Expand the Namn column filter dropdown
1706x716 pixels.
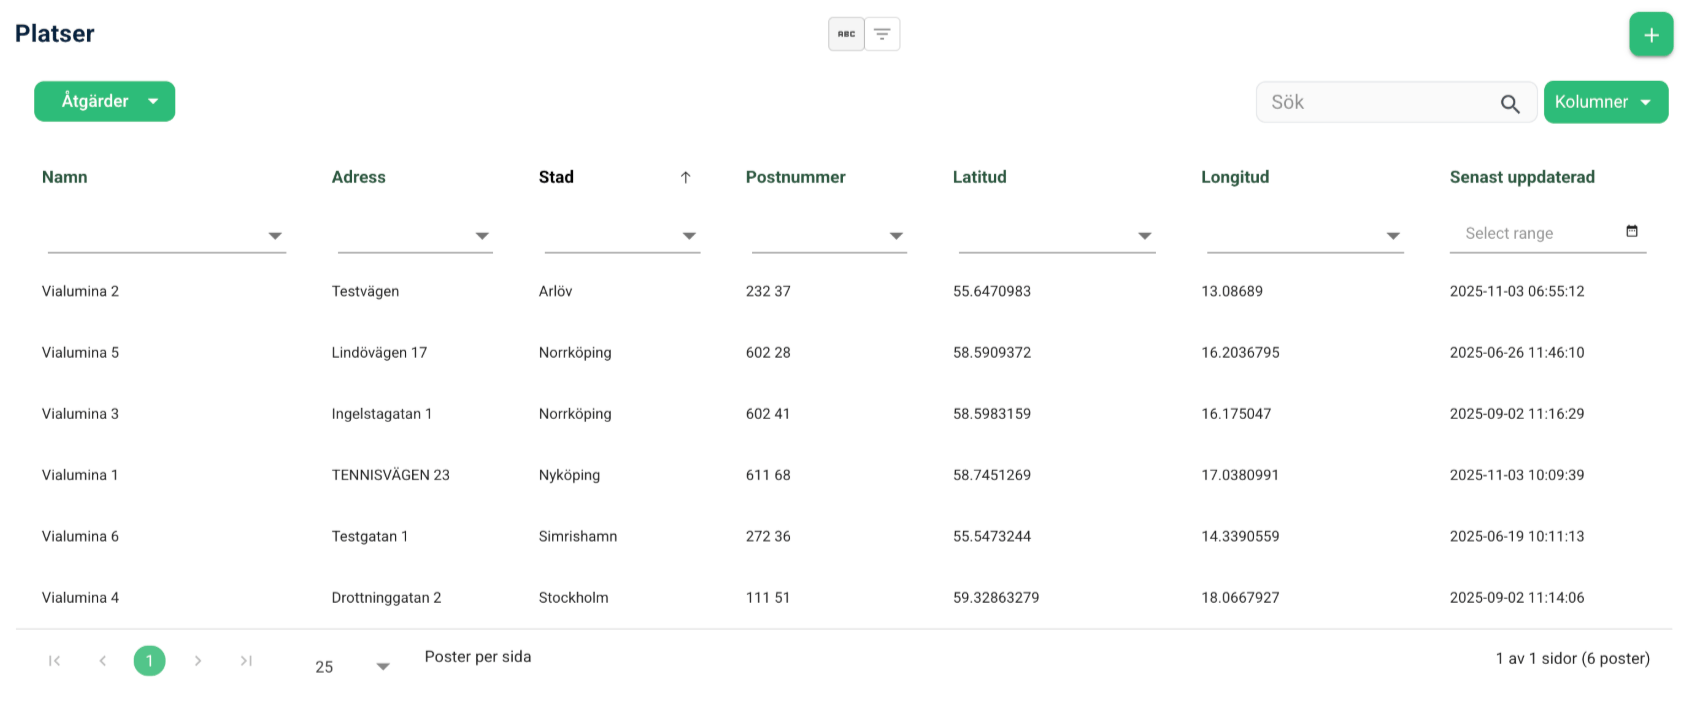pyautogui.click(x=275, y=236)
